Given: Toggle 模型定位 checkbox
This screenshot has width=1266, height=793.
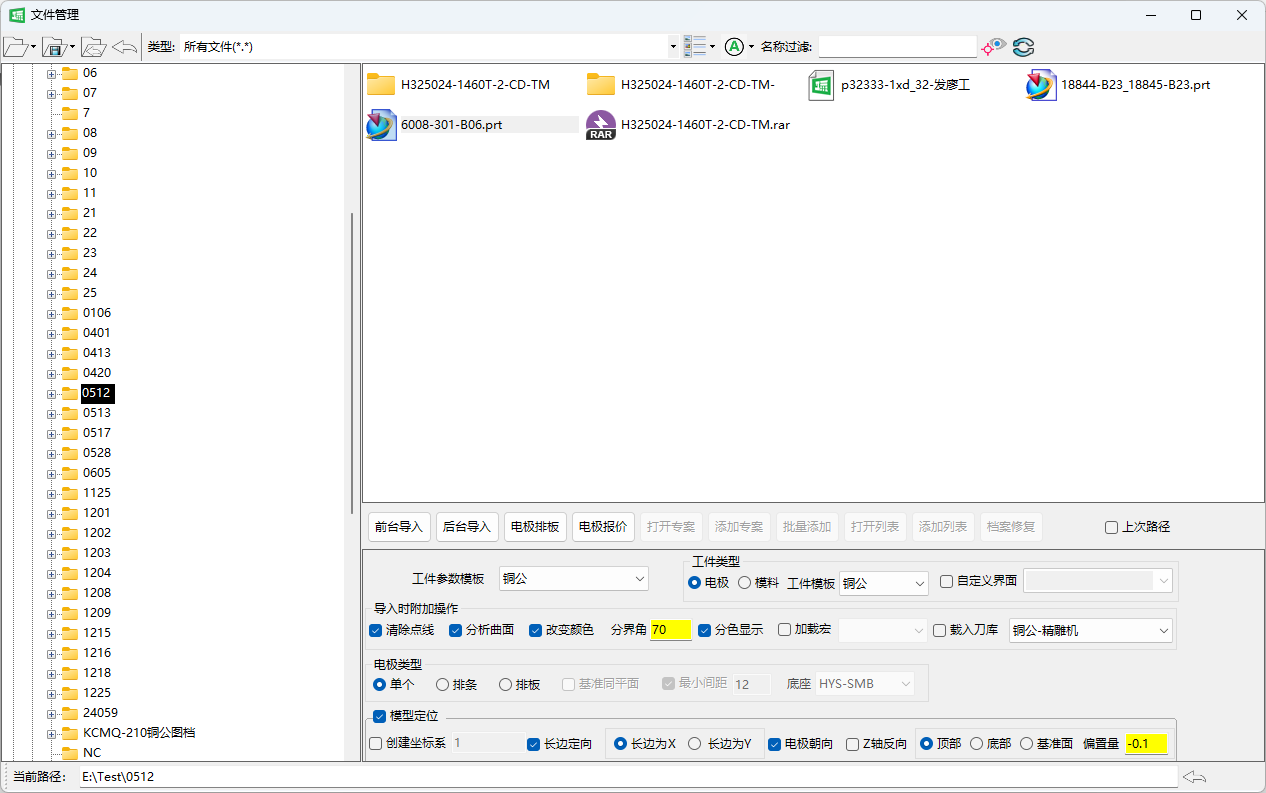Looking at the screenshot, I should click(379, 716).
